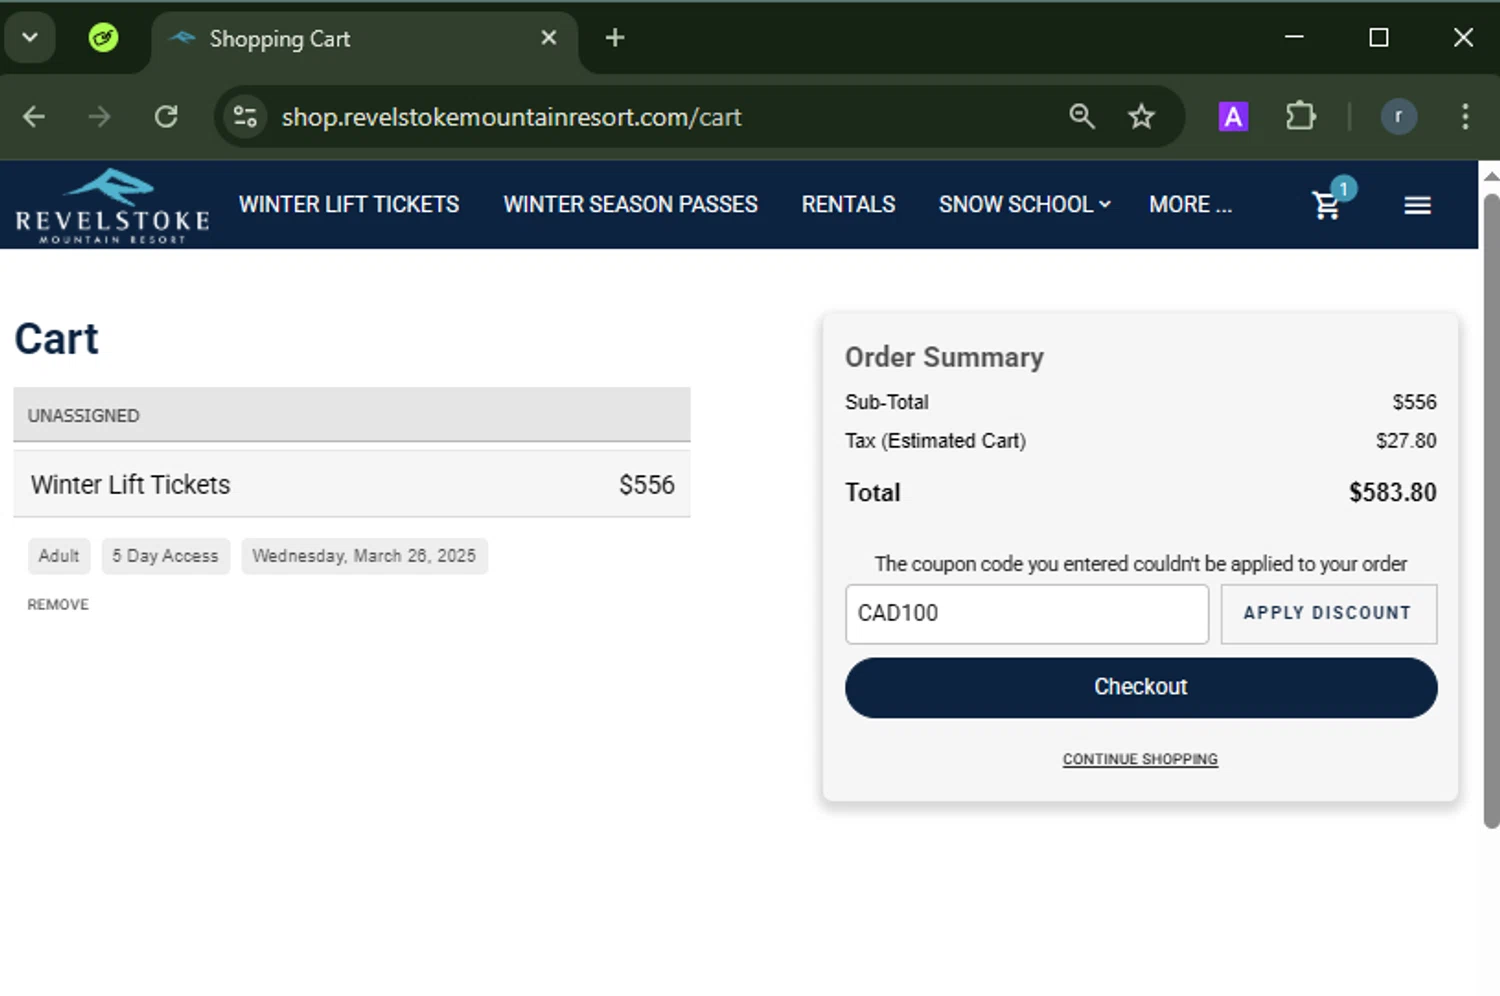Click the scrollbar up arrow

point(1491,176)
